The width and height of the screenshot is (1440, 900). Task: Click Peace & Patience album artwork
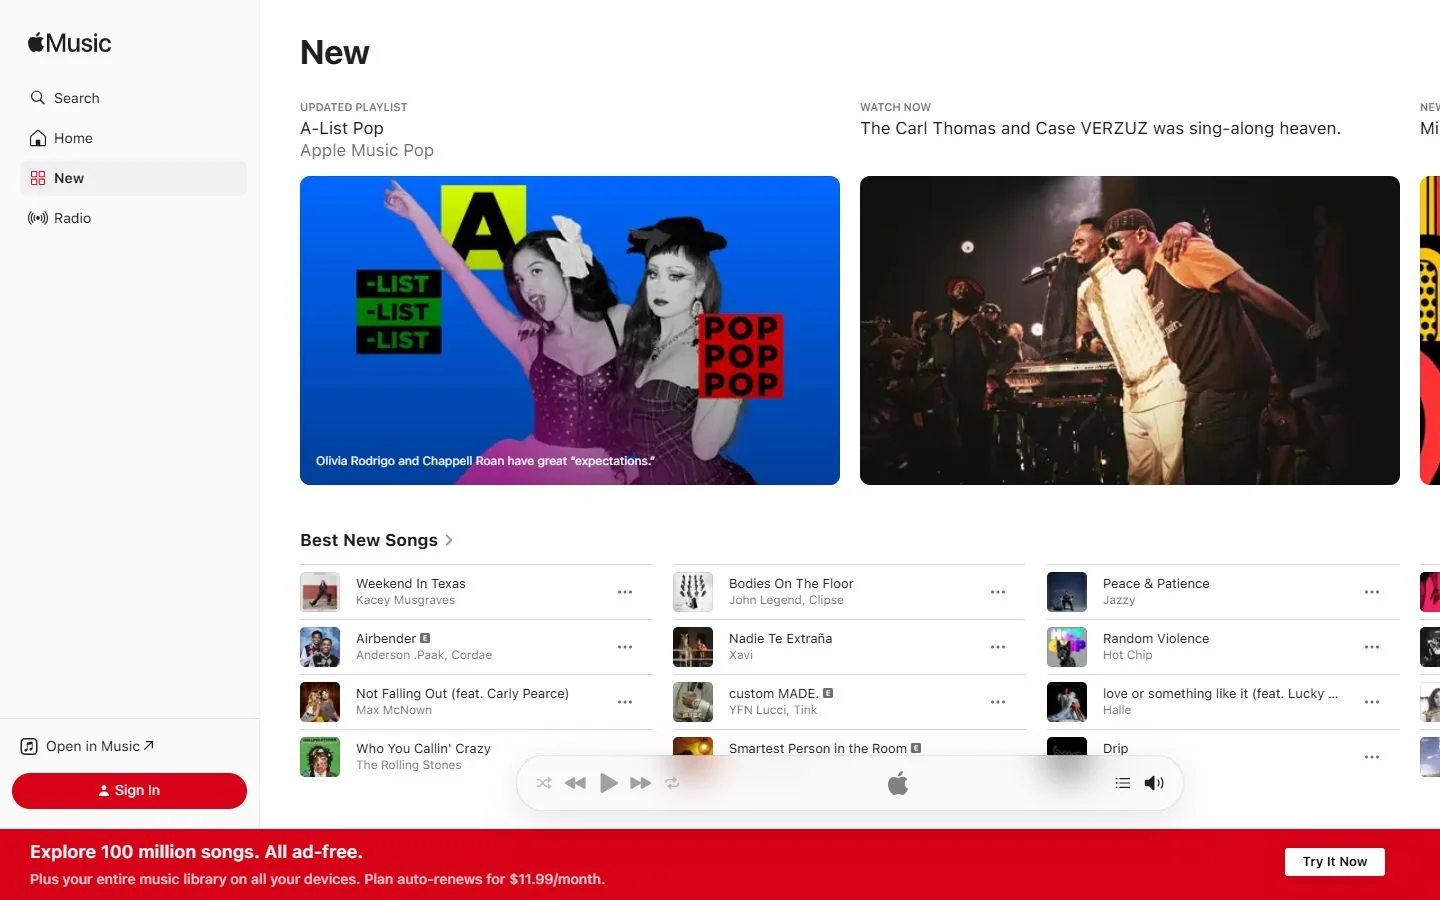(x=1067, y=592)
